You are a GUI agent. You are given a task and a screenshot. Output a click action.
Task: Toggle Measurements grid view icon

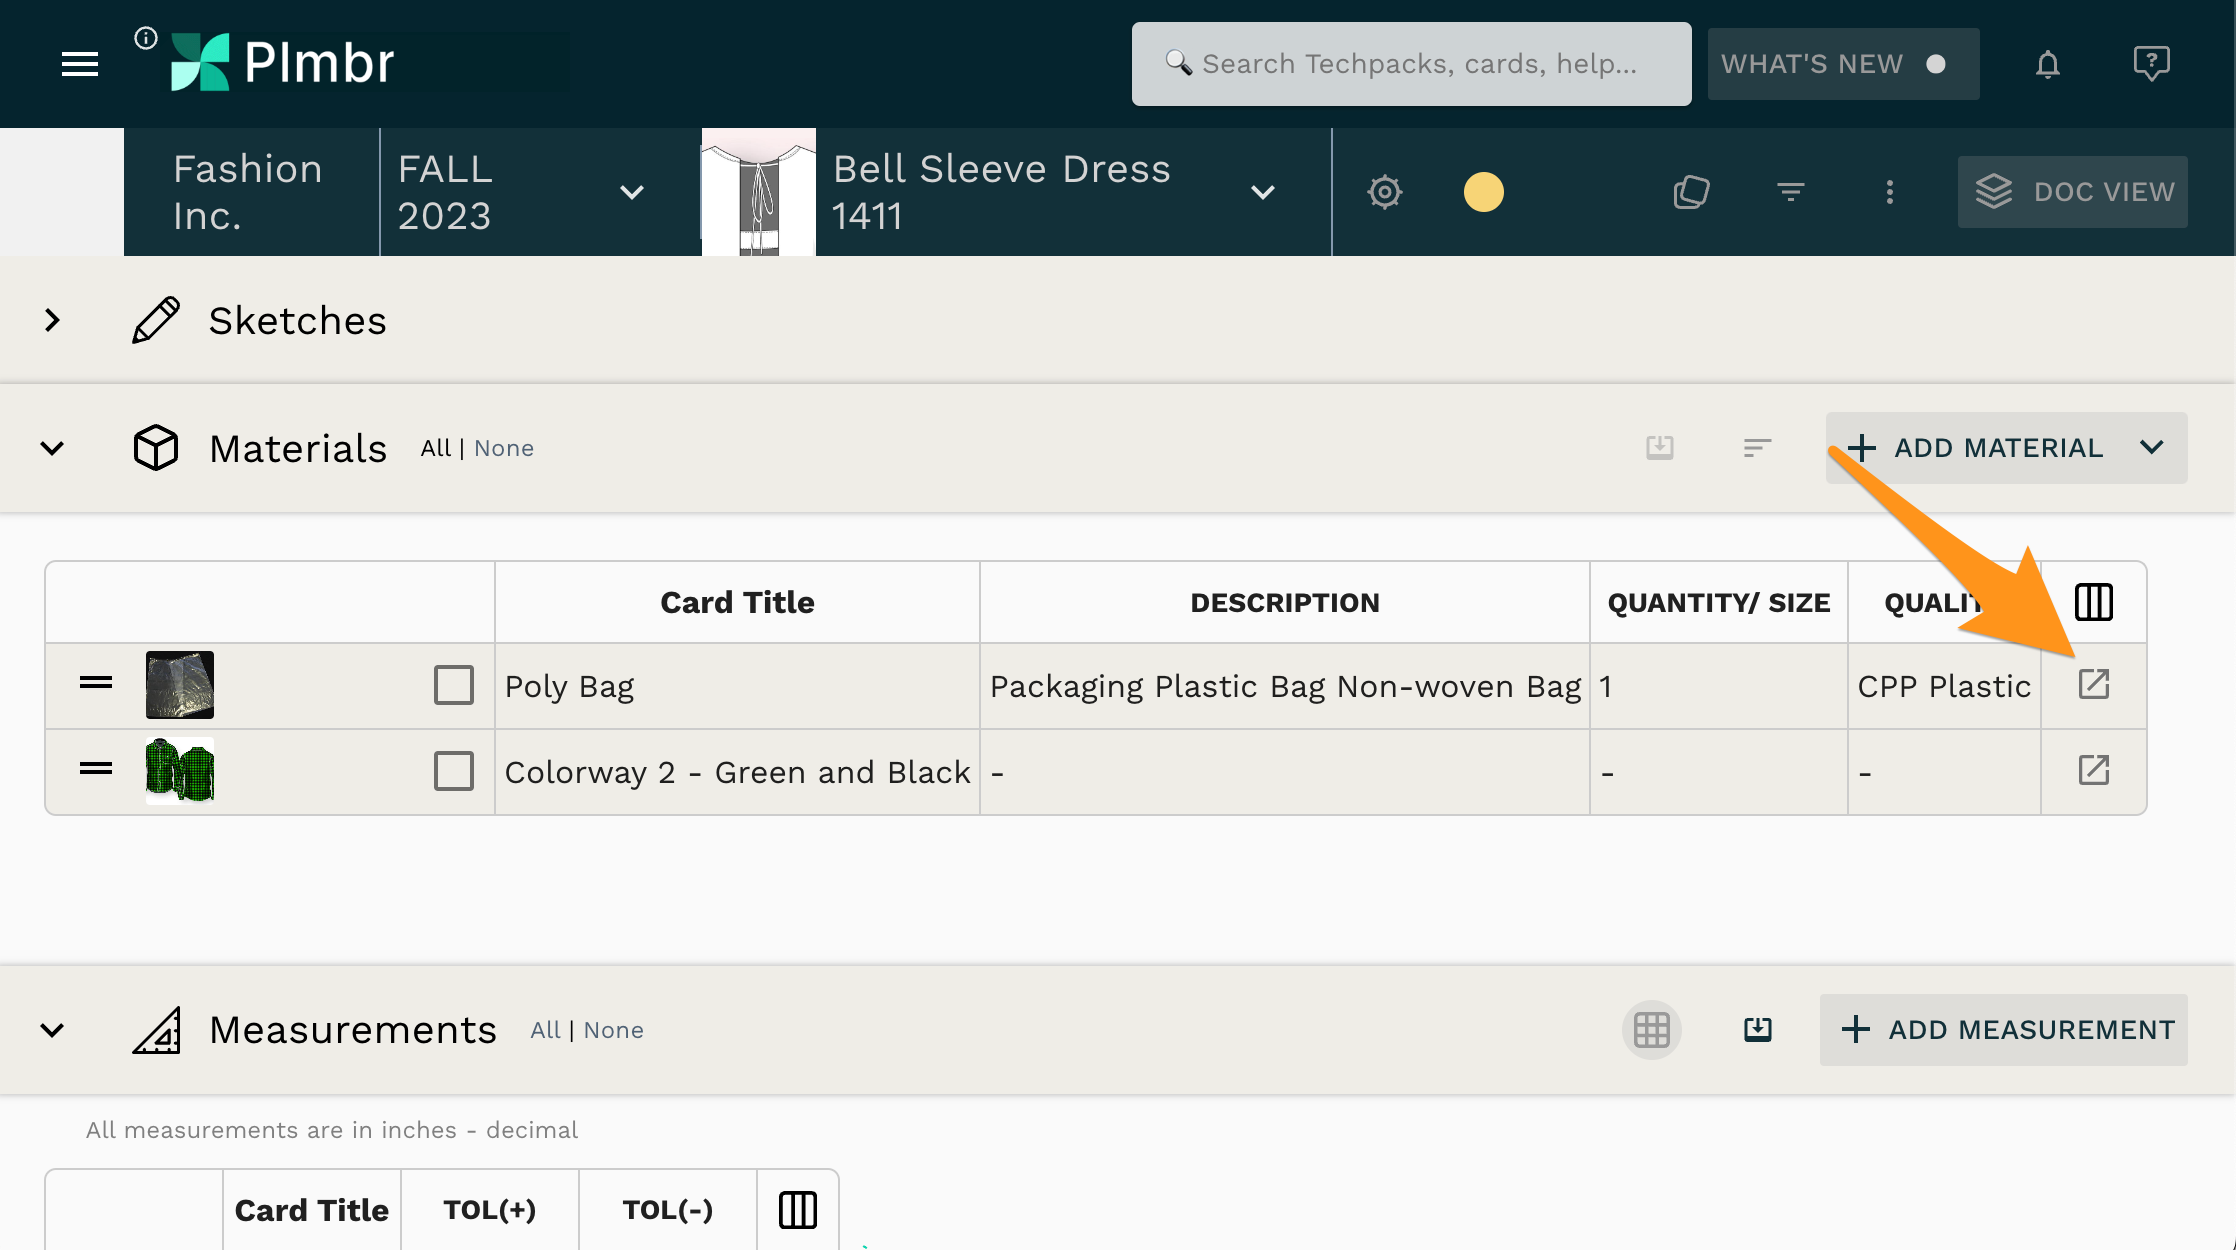click(x=1651, y=1030)
